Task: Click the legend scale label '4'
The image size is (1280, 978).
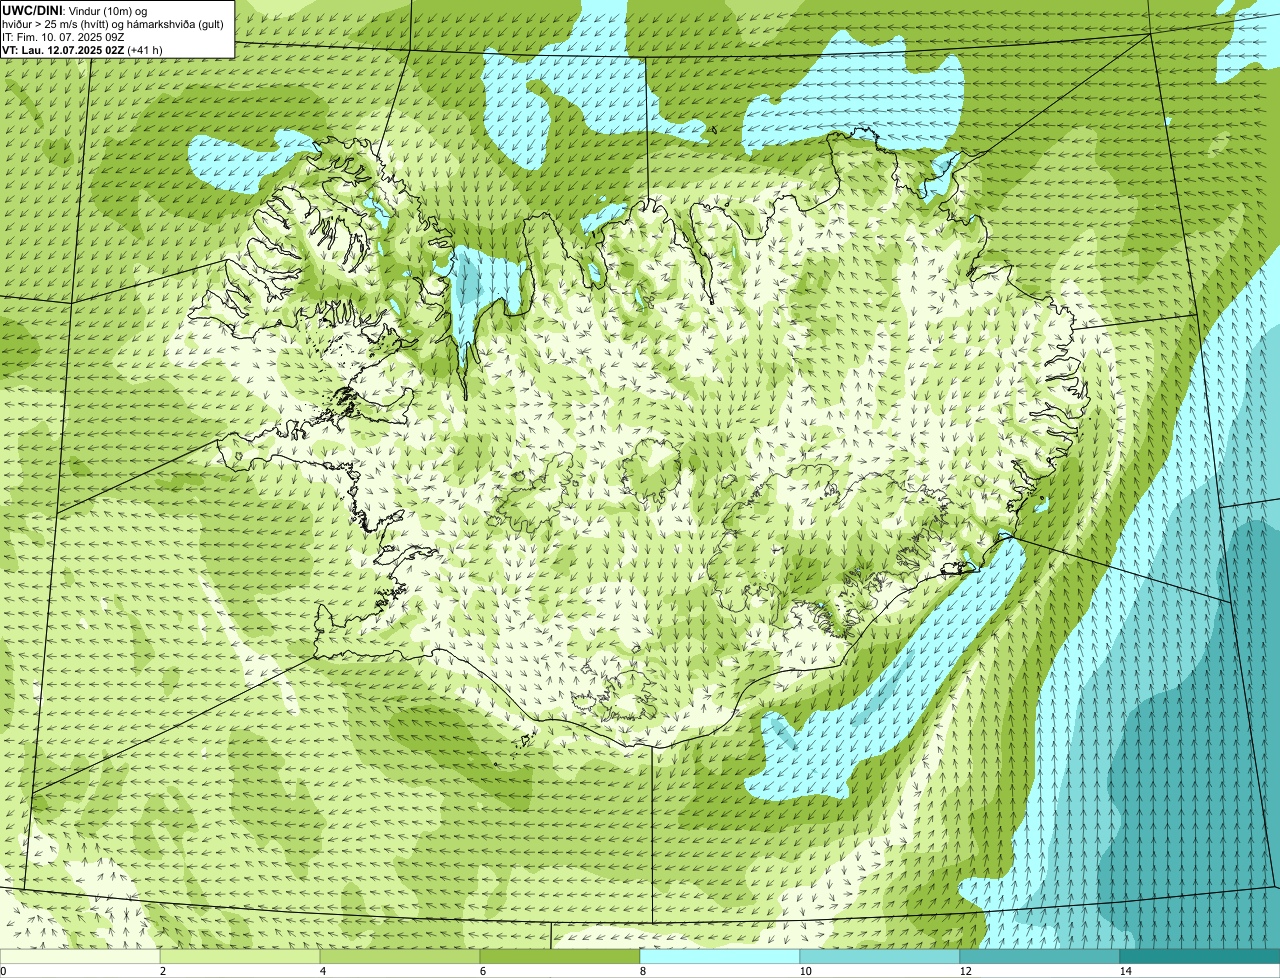Action: pyautogui.click(x=323, y=971)
